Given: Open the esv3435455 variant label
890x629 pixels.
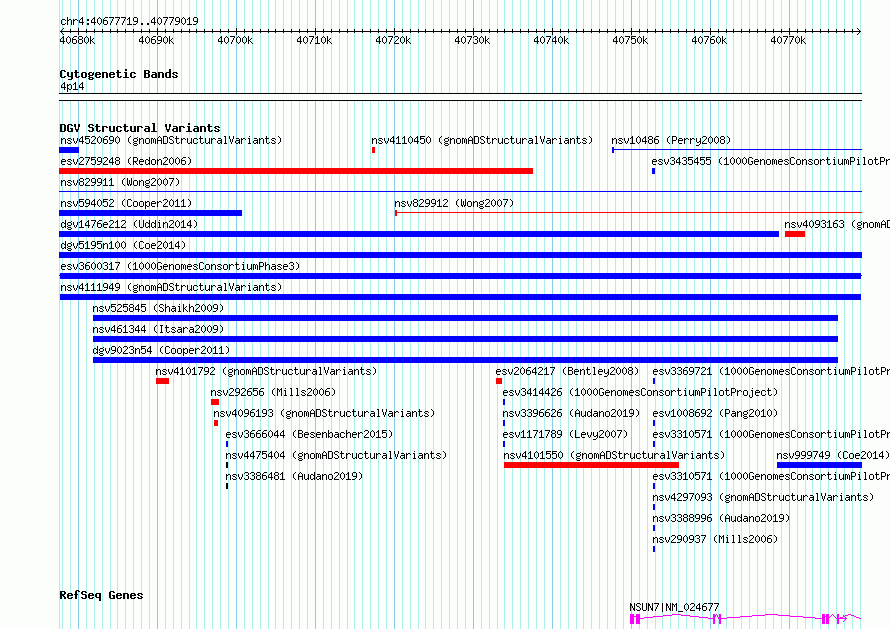Looking at the screenshot, I should 771,161.
